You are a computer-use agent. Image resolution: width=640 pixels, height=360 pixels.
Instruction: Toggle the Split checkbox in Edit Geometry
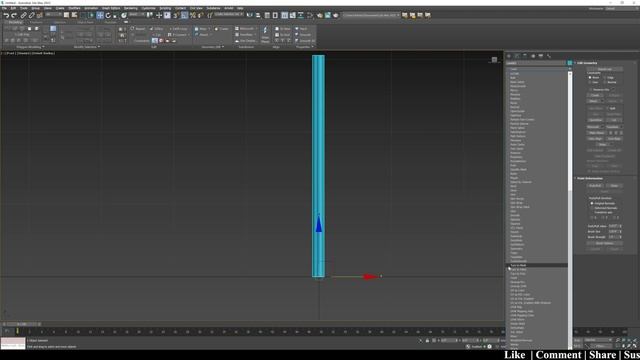coord(607,108)
